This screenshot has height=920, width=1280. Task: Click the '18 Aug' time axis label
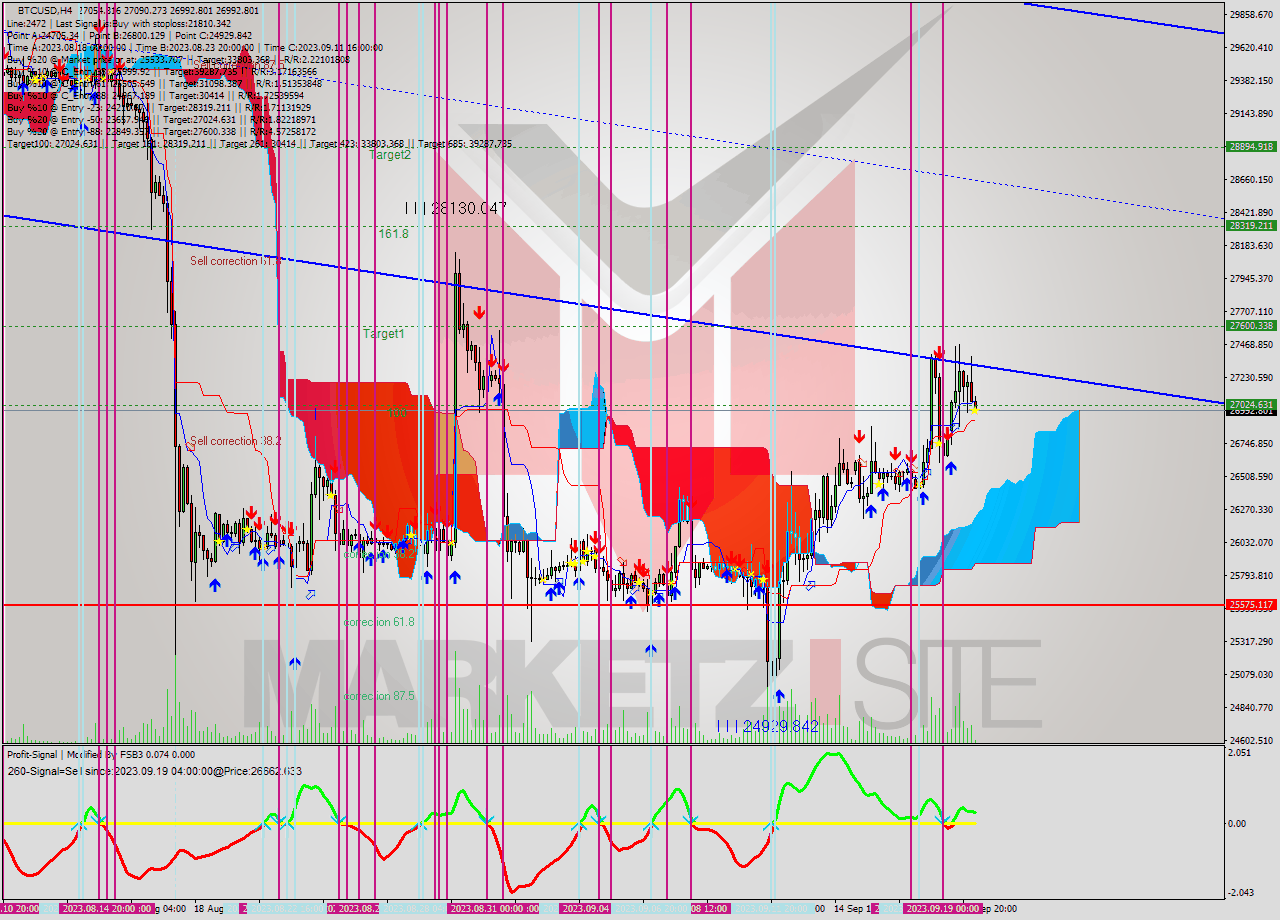209,909
